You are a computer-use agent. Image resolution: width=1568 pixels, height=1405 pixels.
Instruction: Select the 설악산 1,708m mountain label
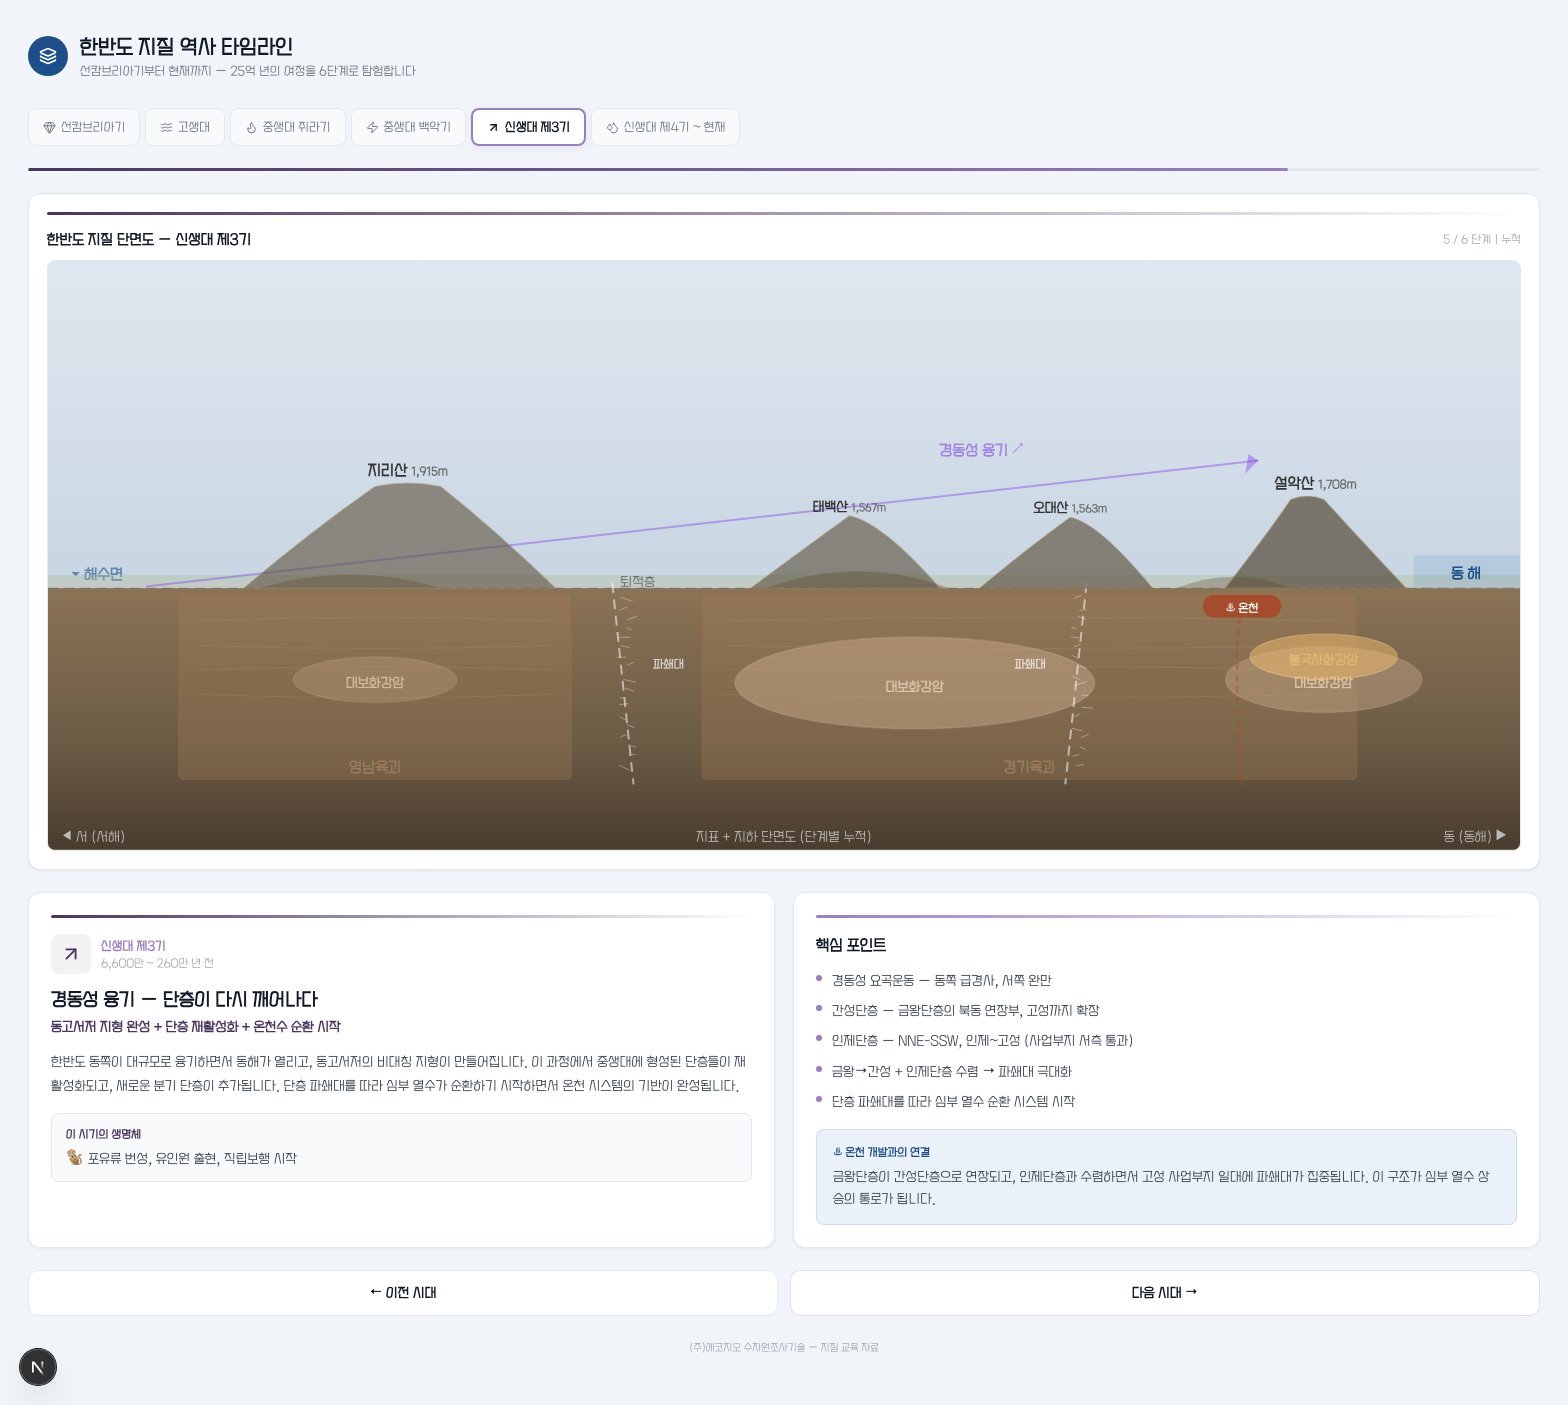[1315, 483]
